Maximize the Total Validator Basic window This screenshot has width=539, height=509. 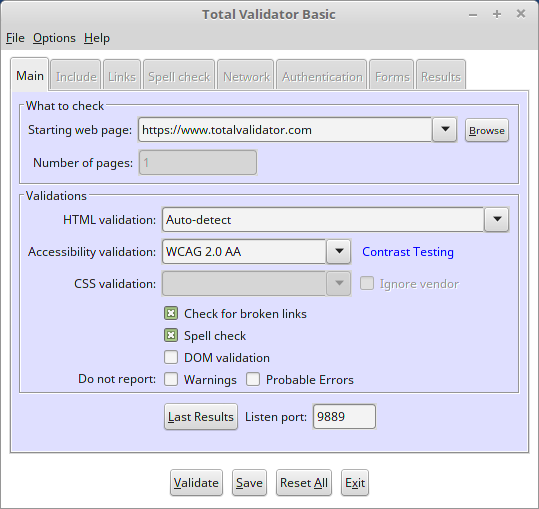click(x=497, y=14)
